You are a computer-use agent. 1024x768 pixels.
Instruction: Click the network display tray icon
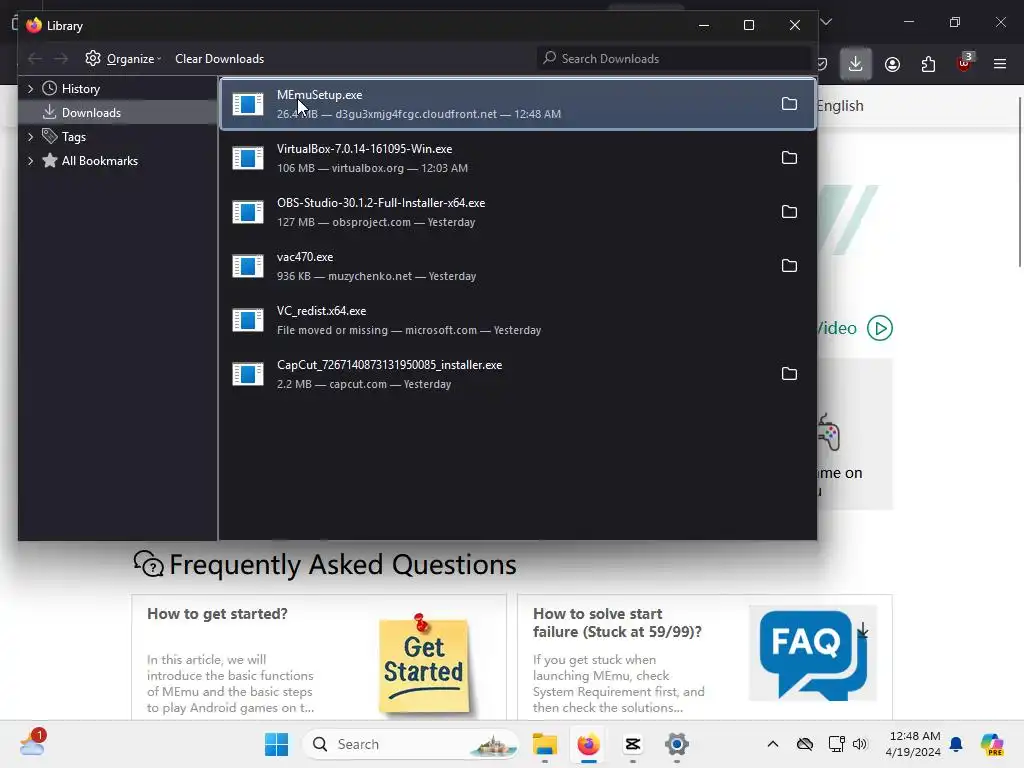pos(836,744)
